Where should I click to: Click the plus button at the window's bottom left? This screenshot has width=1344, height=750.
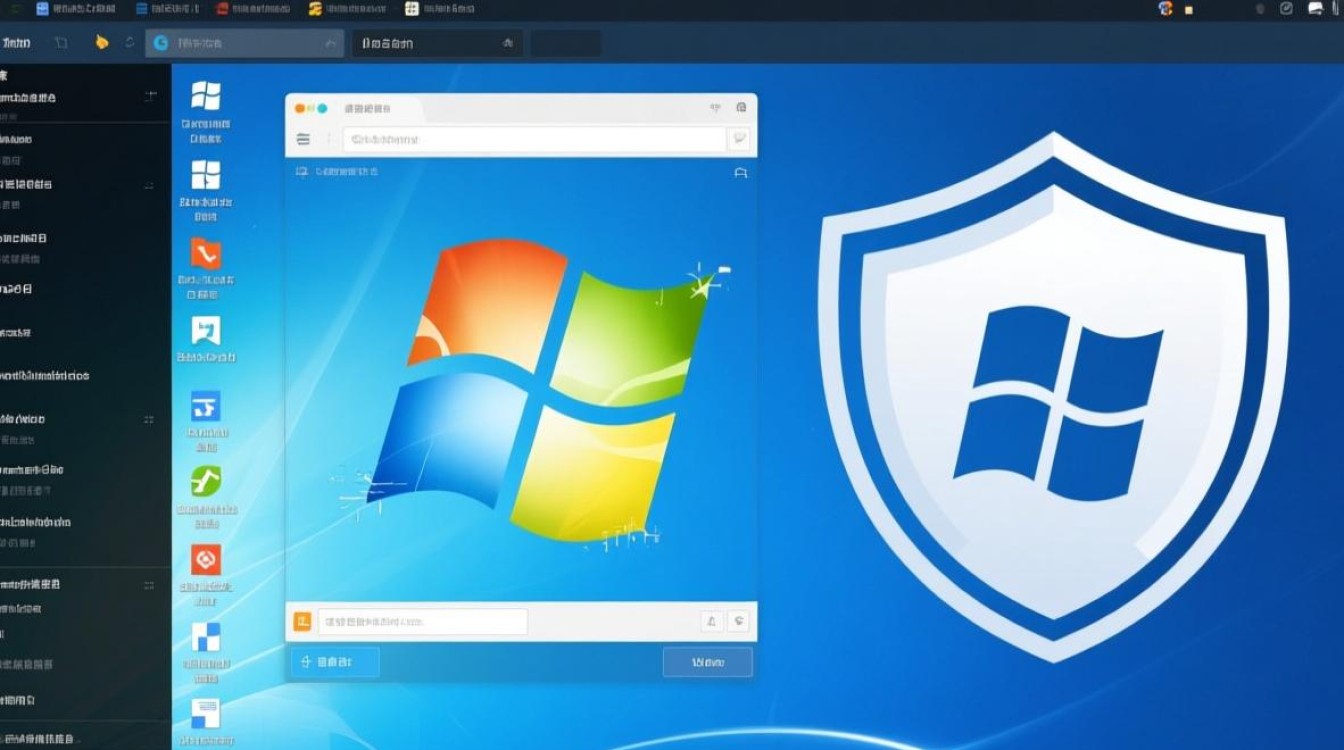pos(334,661)
